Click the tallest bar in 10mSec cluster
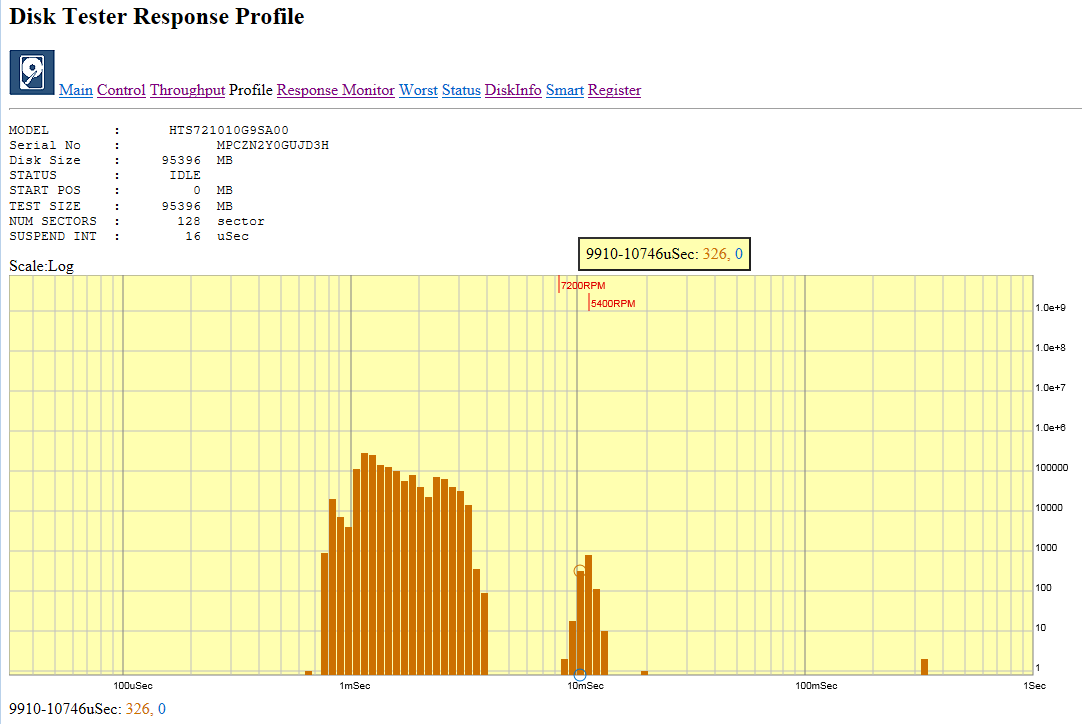The width and height of the screenshot is (1082, 724). [588, 615]
